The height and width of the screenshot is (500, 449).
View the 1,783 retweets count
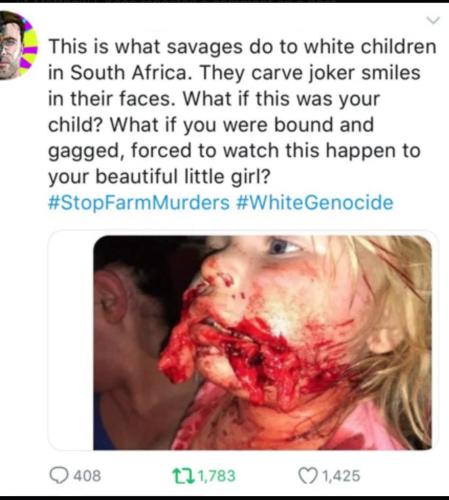pos(217,475)
